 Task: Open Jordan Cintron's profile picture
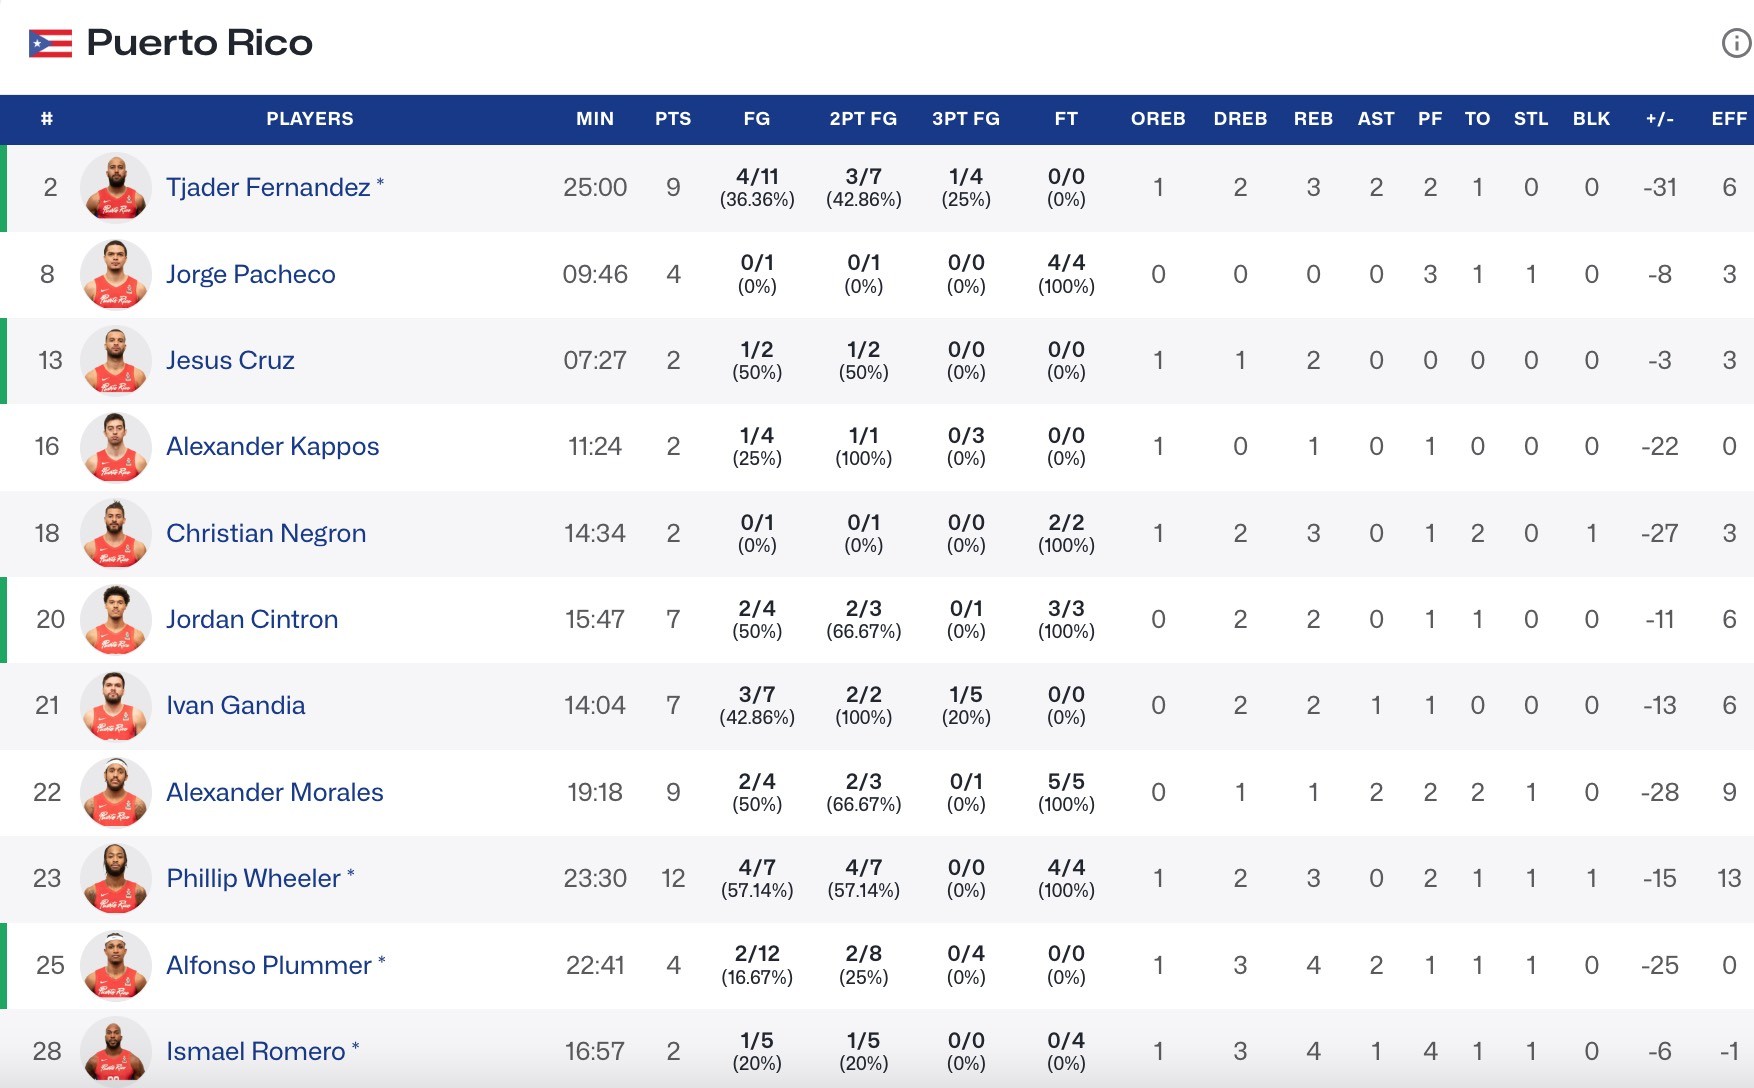115,619
